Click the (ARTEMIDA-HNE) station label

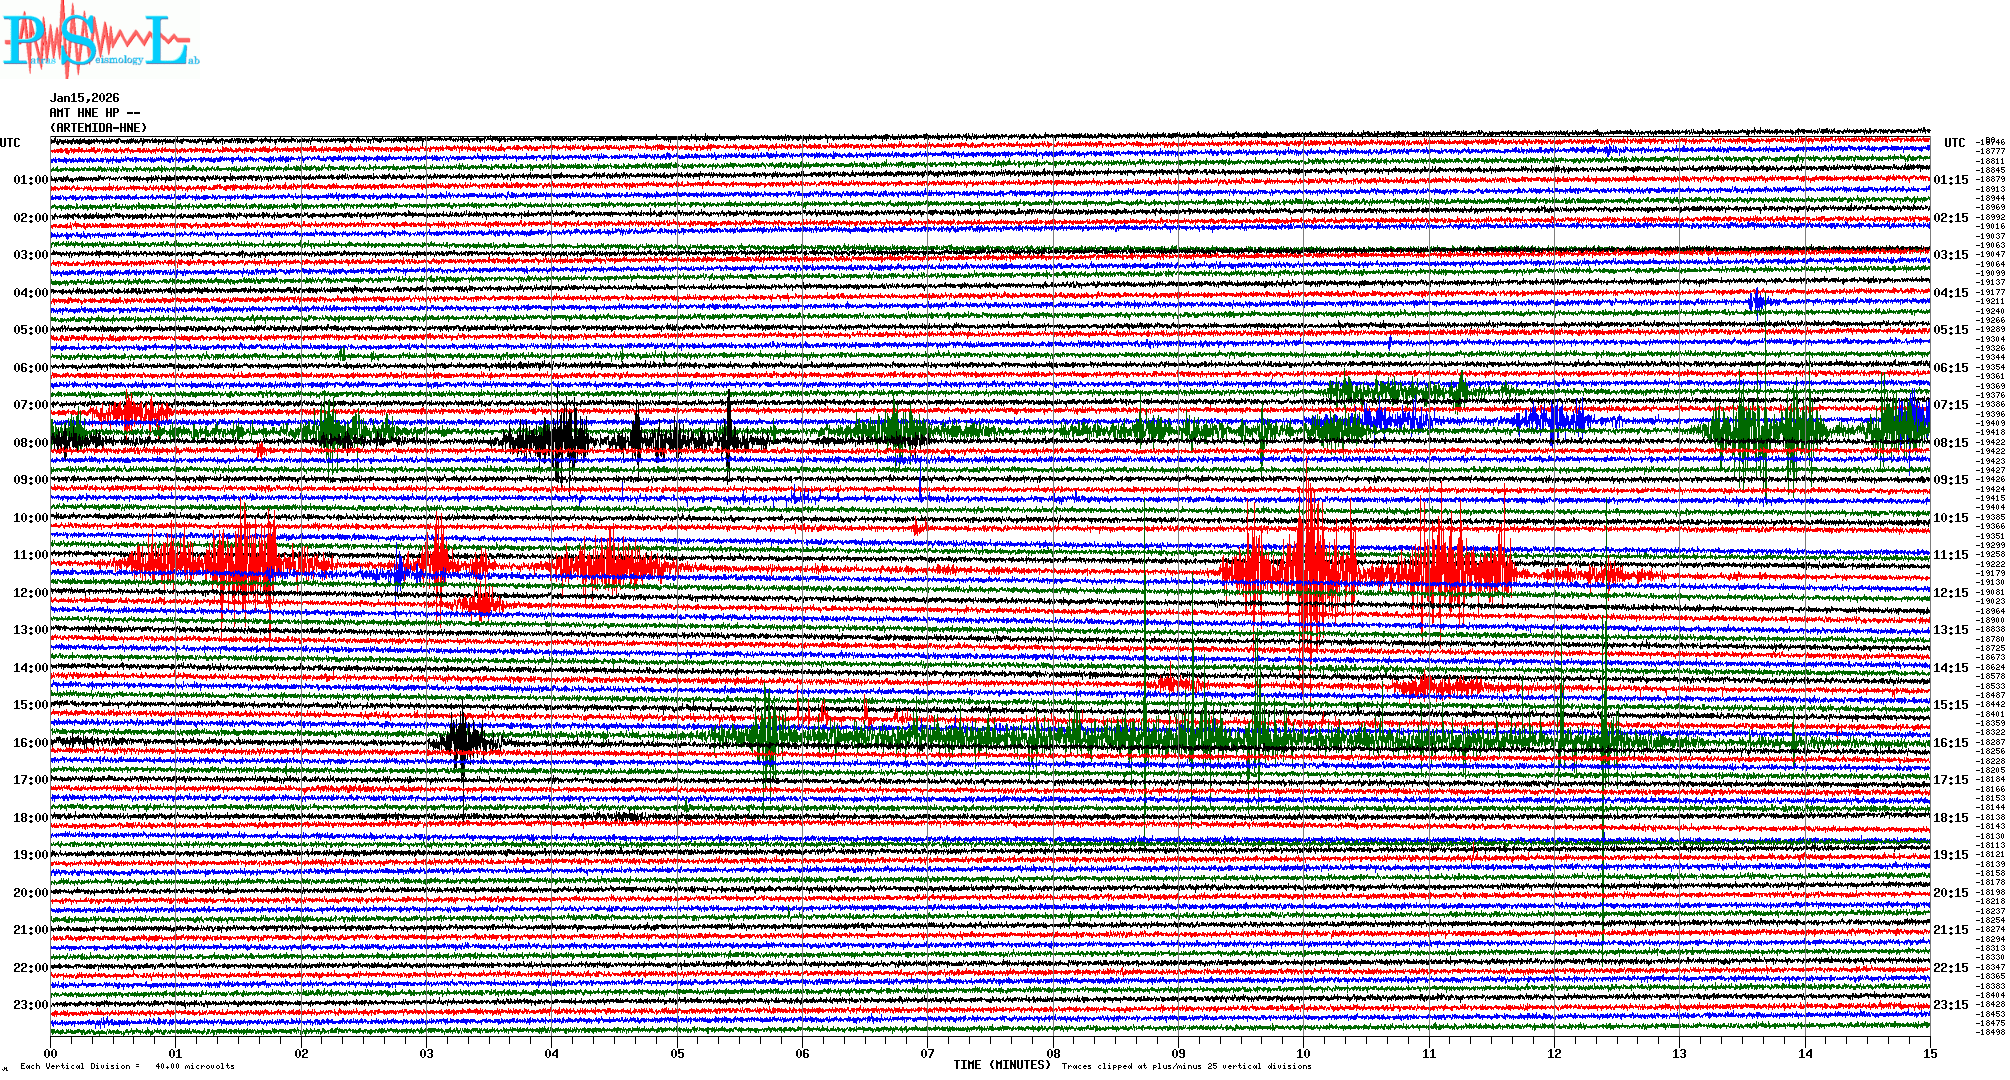[x=99, y=128]
